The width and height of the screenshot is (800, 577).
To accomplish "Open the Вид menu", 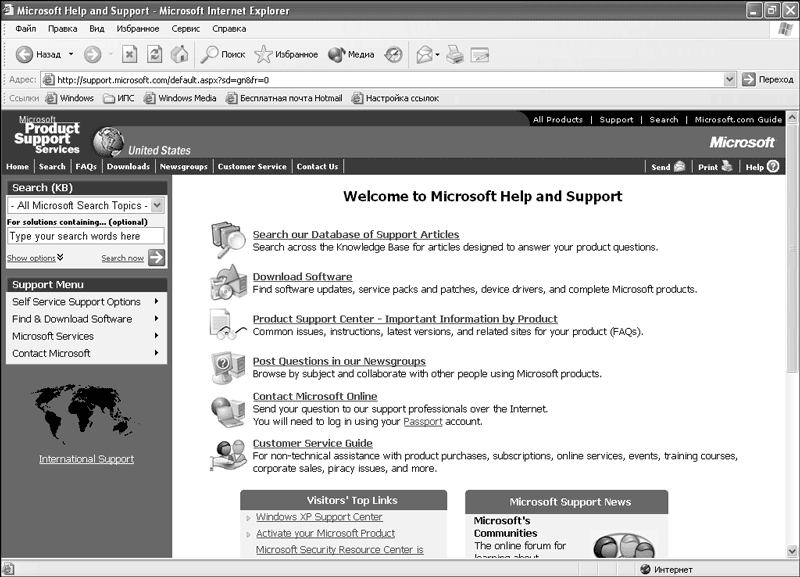I will point(96,29).
